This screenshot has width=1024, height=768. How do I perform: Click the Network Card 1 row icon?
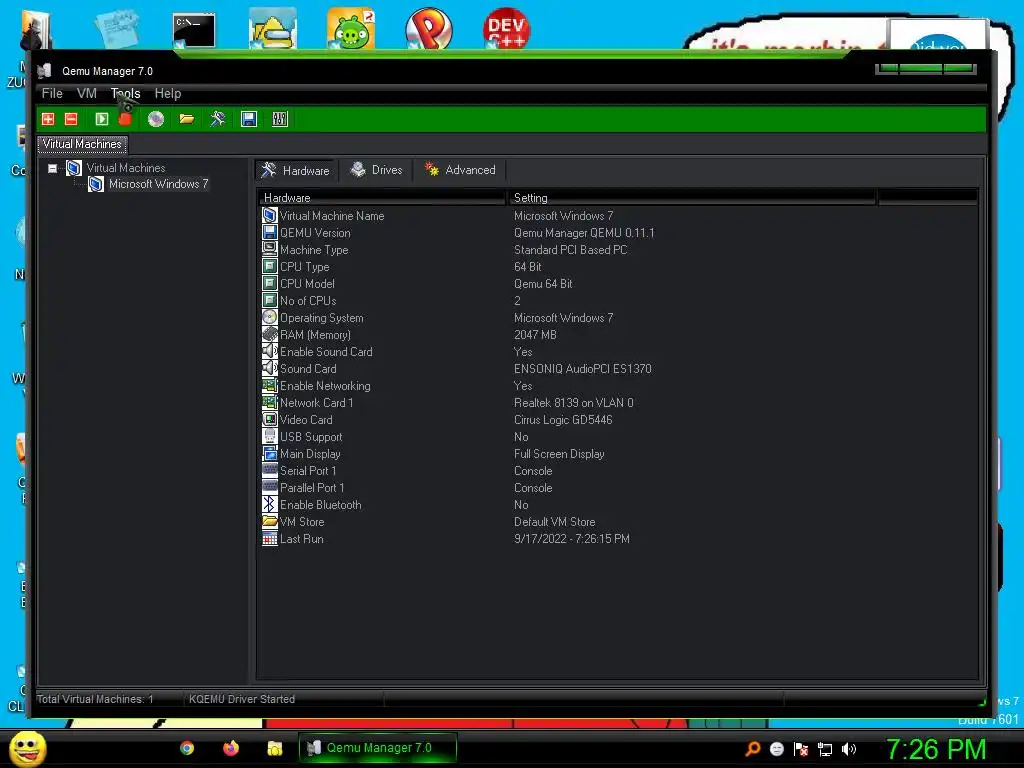(x=270, y=402)
